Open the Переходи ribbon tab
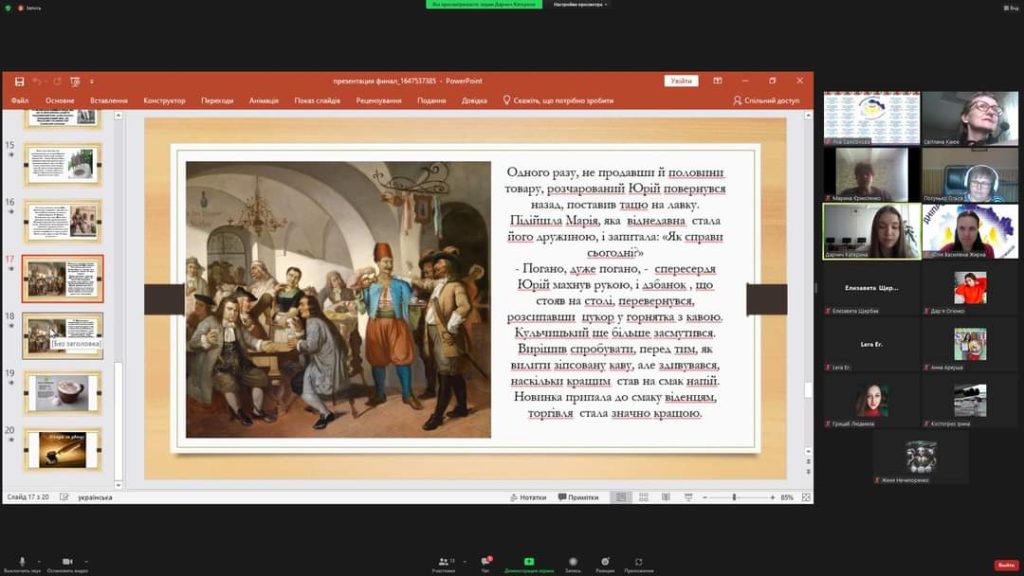Image resolution: width=1024 pixels, height=576 pixels. click(x=217, y=101)
